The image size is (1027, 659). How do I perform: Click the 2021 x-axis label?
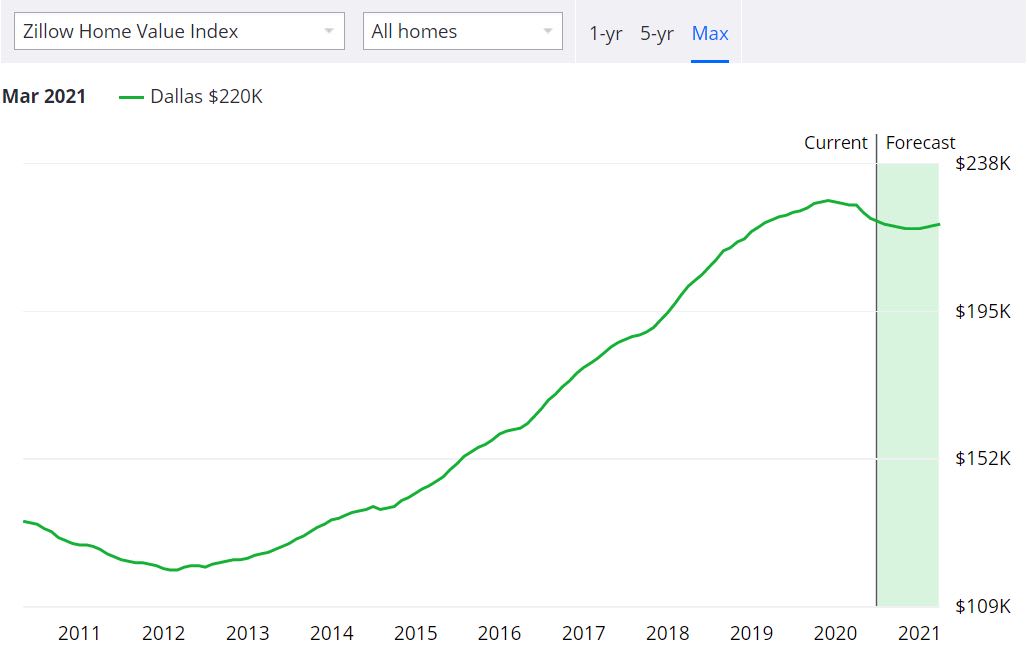(x=919, y=633)
